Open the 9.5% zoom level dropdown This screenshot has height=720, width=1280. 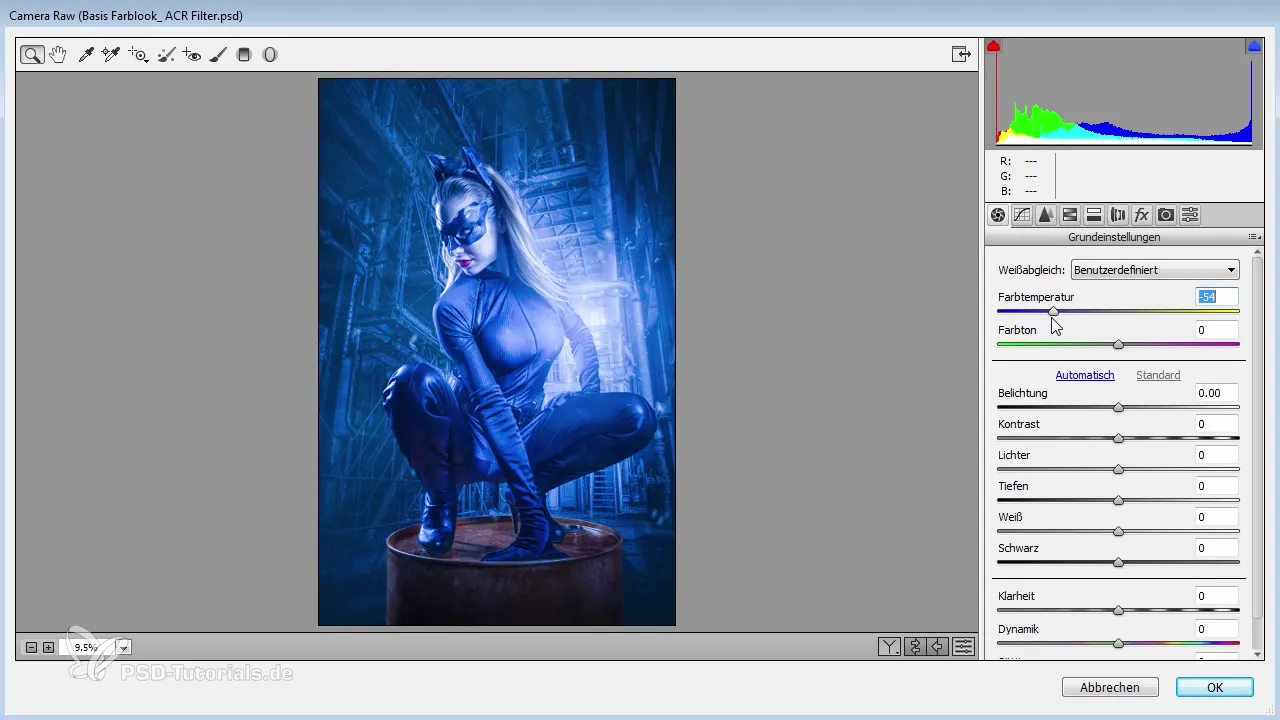124,648
